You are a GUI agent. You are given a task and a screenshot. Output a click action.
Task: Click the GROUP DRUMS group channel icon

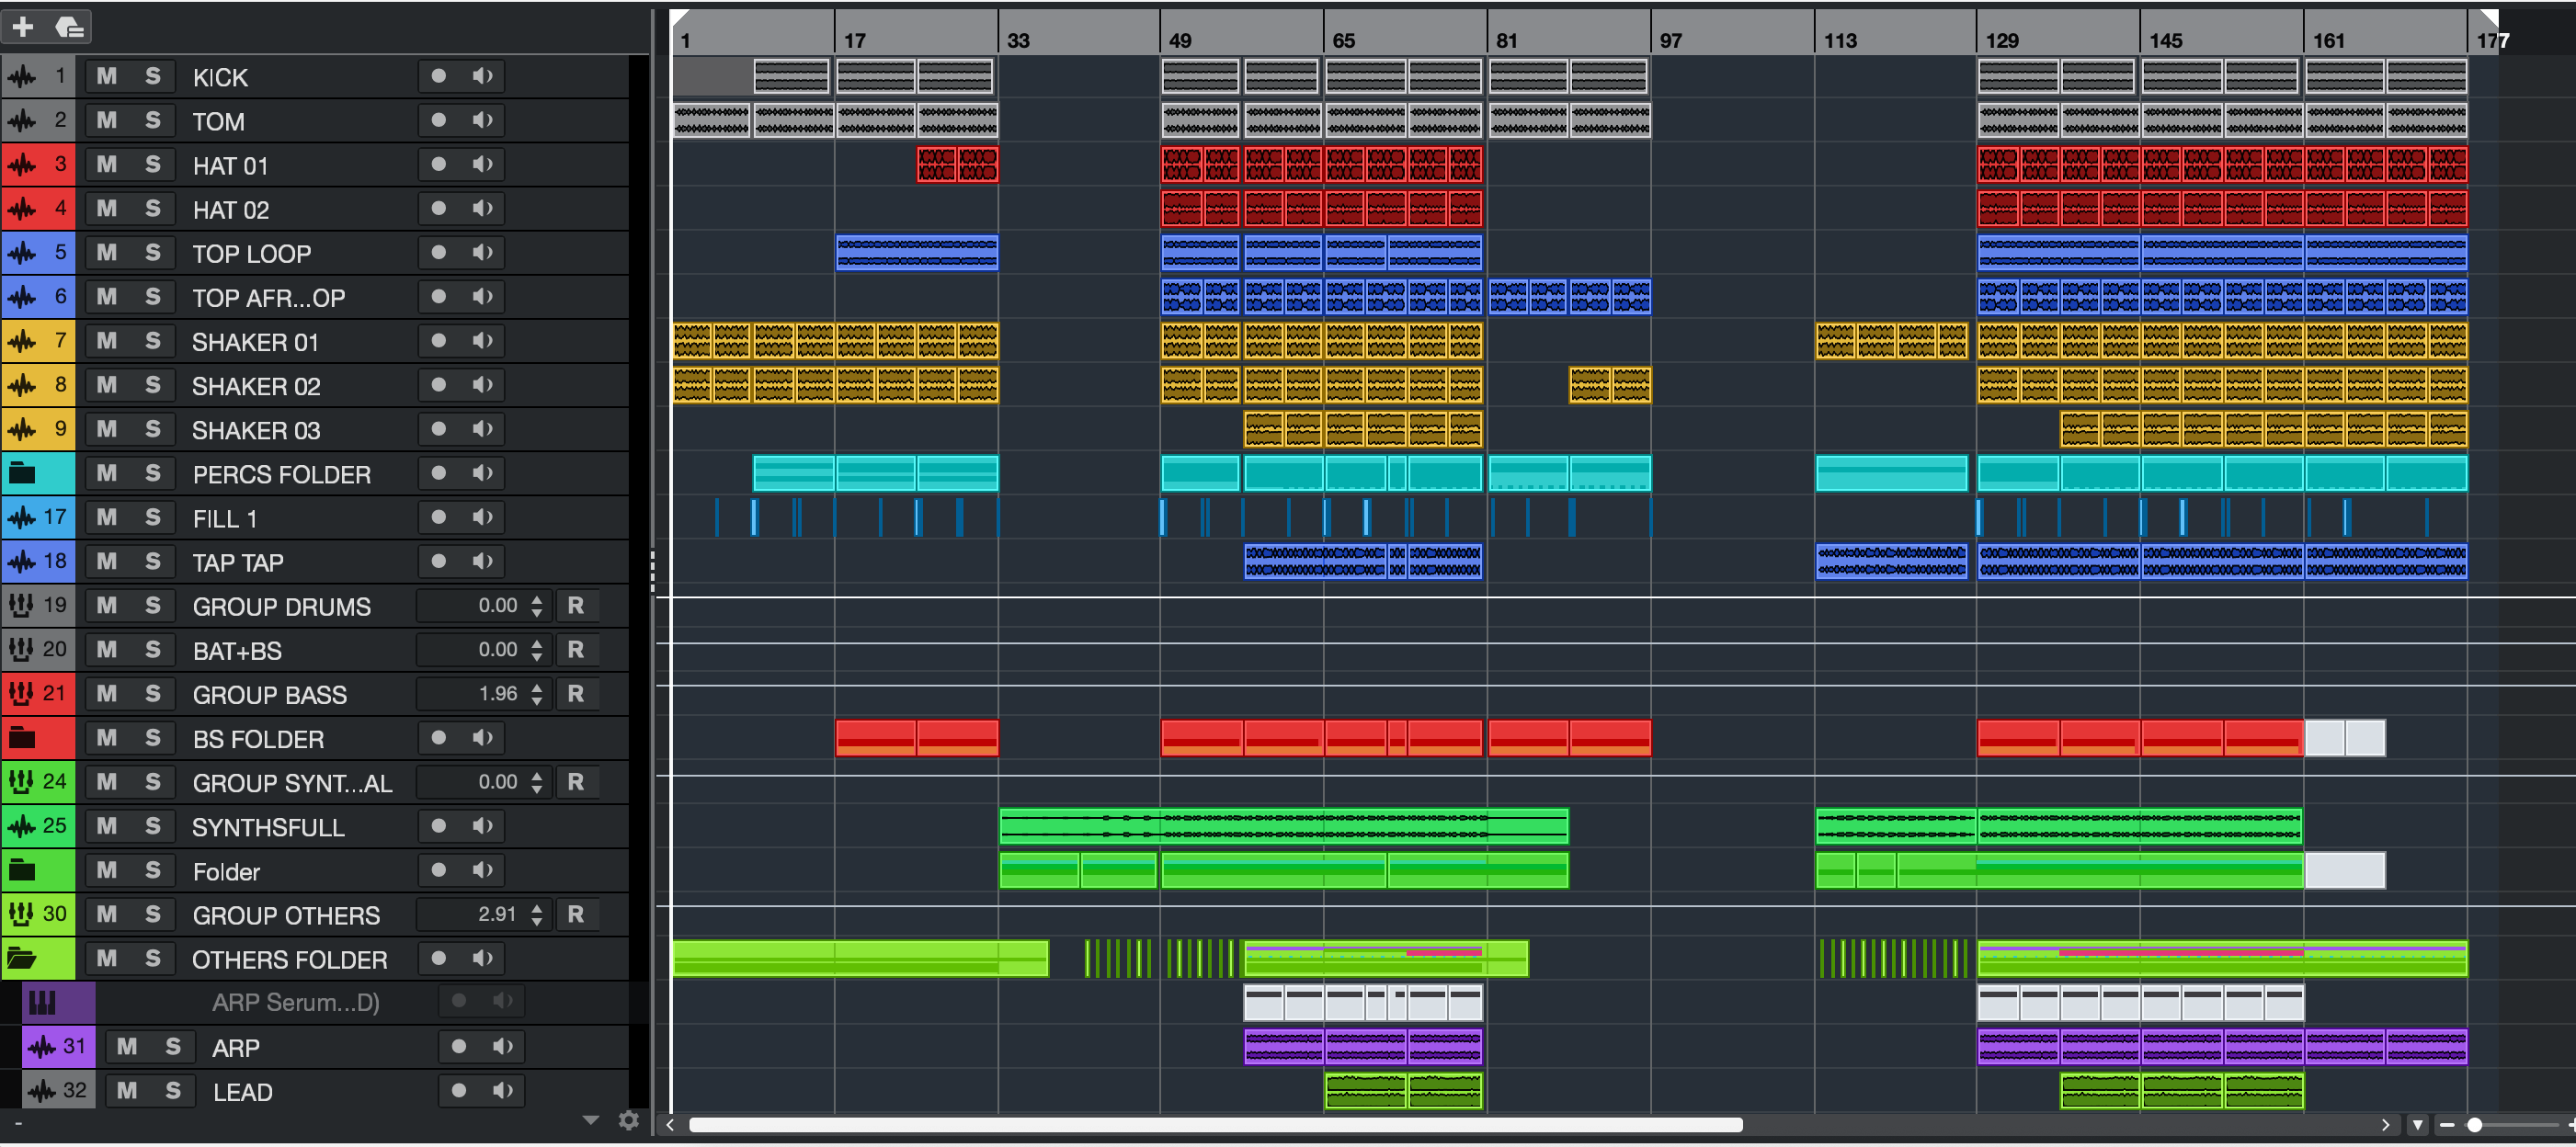point(21,605)
